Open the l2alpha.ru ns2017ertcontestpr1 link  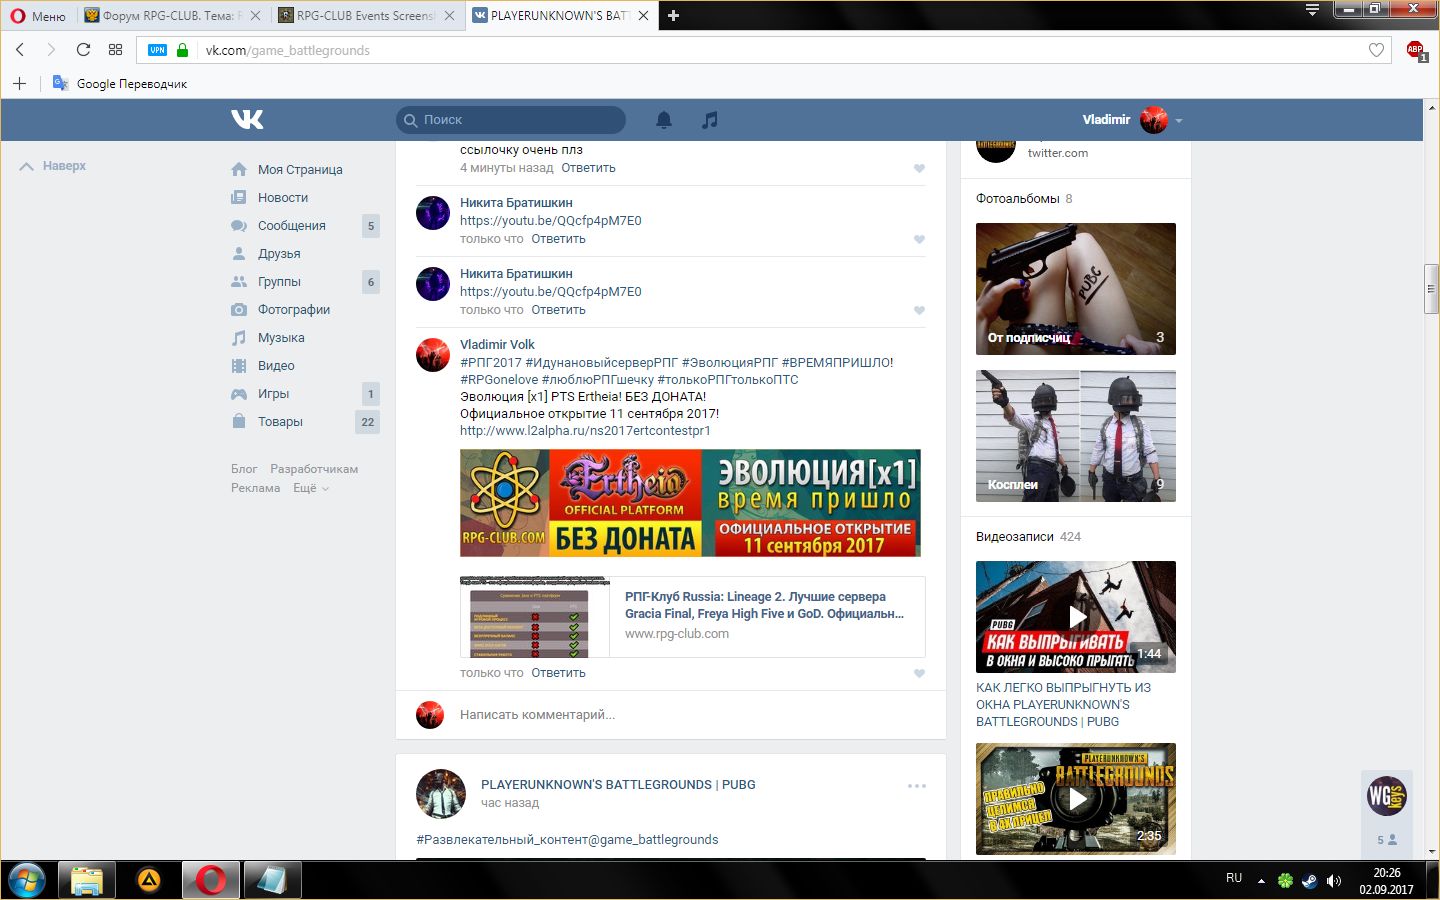585,431
